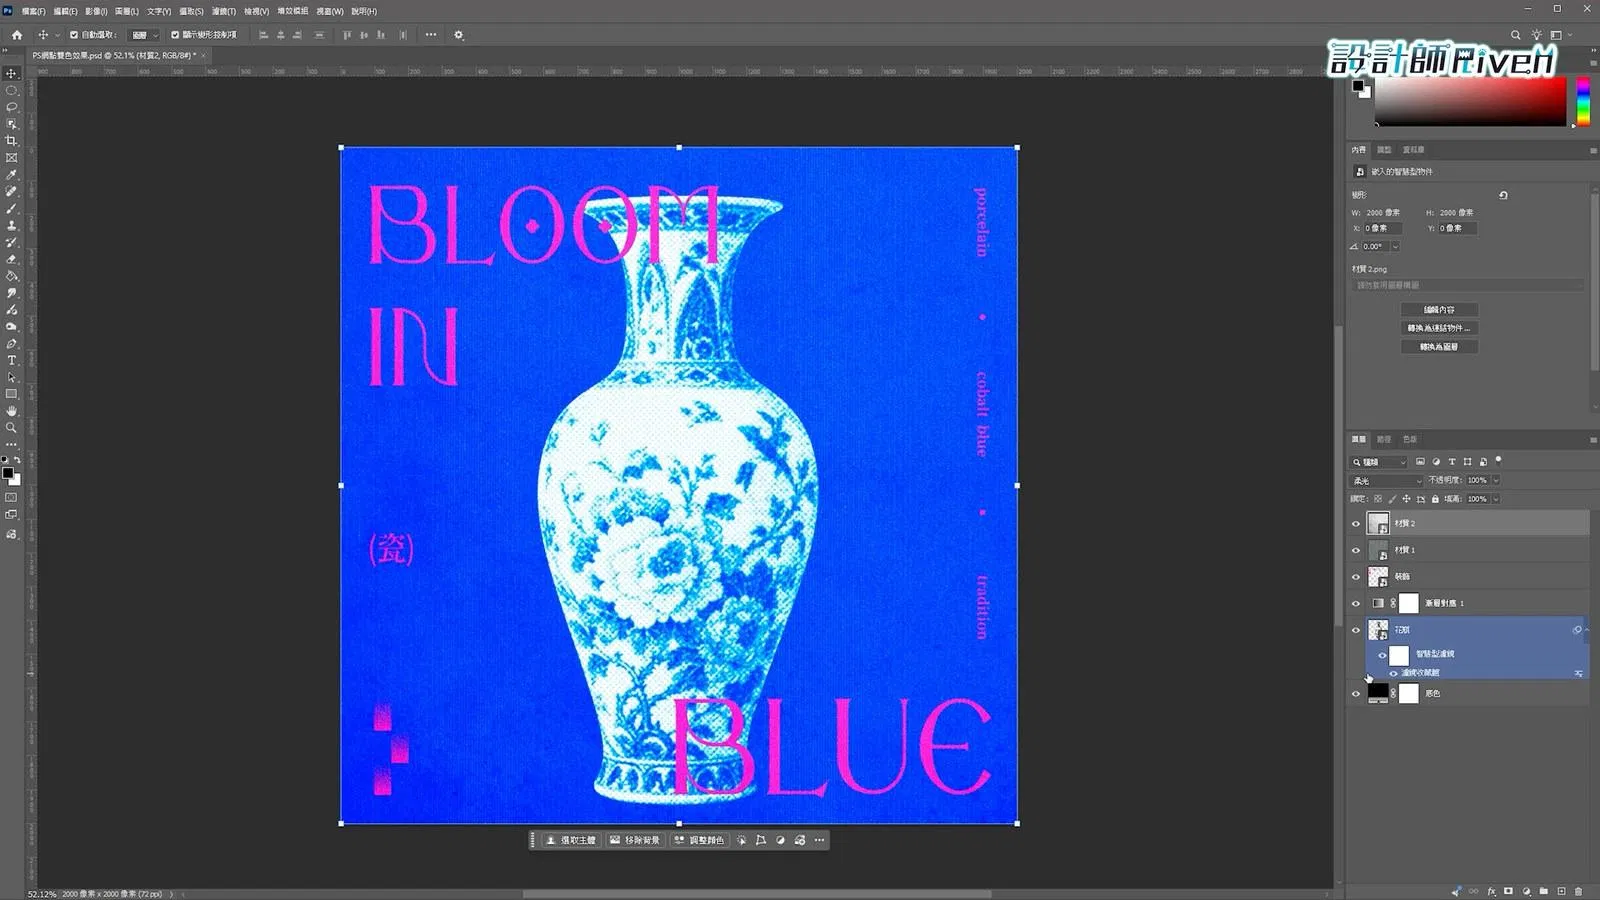Click the 移除背景 button in contextual bar
The height and width of the screenshot is (900, 1600).
(x=635, y=840)
